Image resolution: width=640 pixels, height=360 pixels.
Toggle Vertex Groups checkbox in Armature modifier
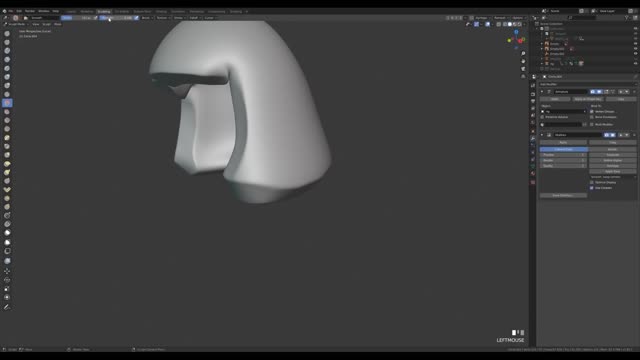(x=591, y=111)
